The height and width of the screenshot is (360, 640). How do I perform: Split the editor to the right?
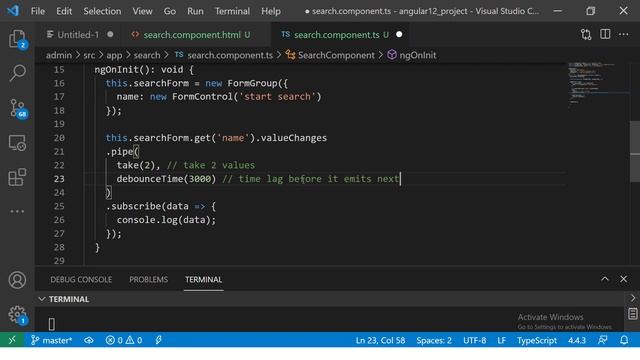605,34
